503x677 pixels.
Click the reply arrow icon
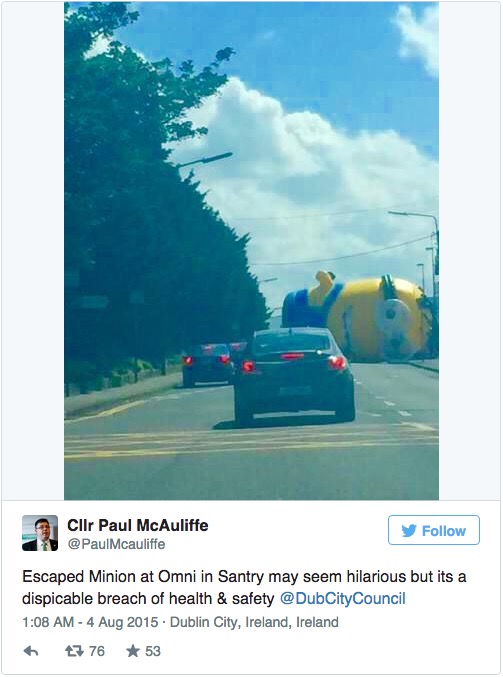(x=31, y=651)
